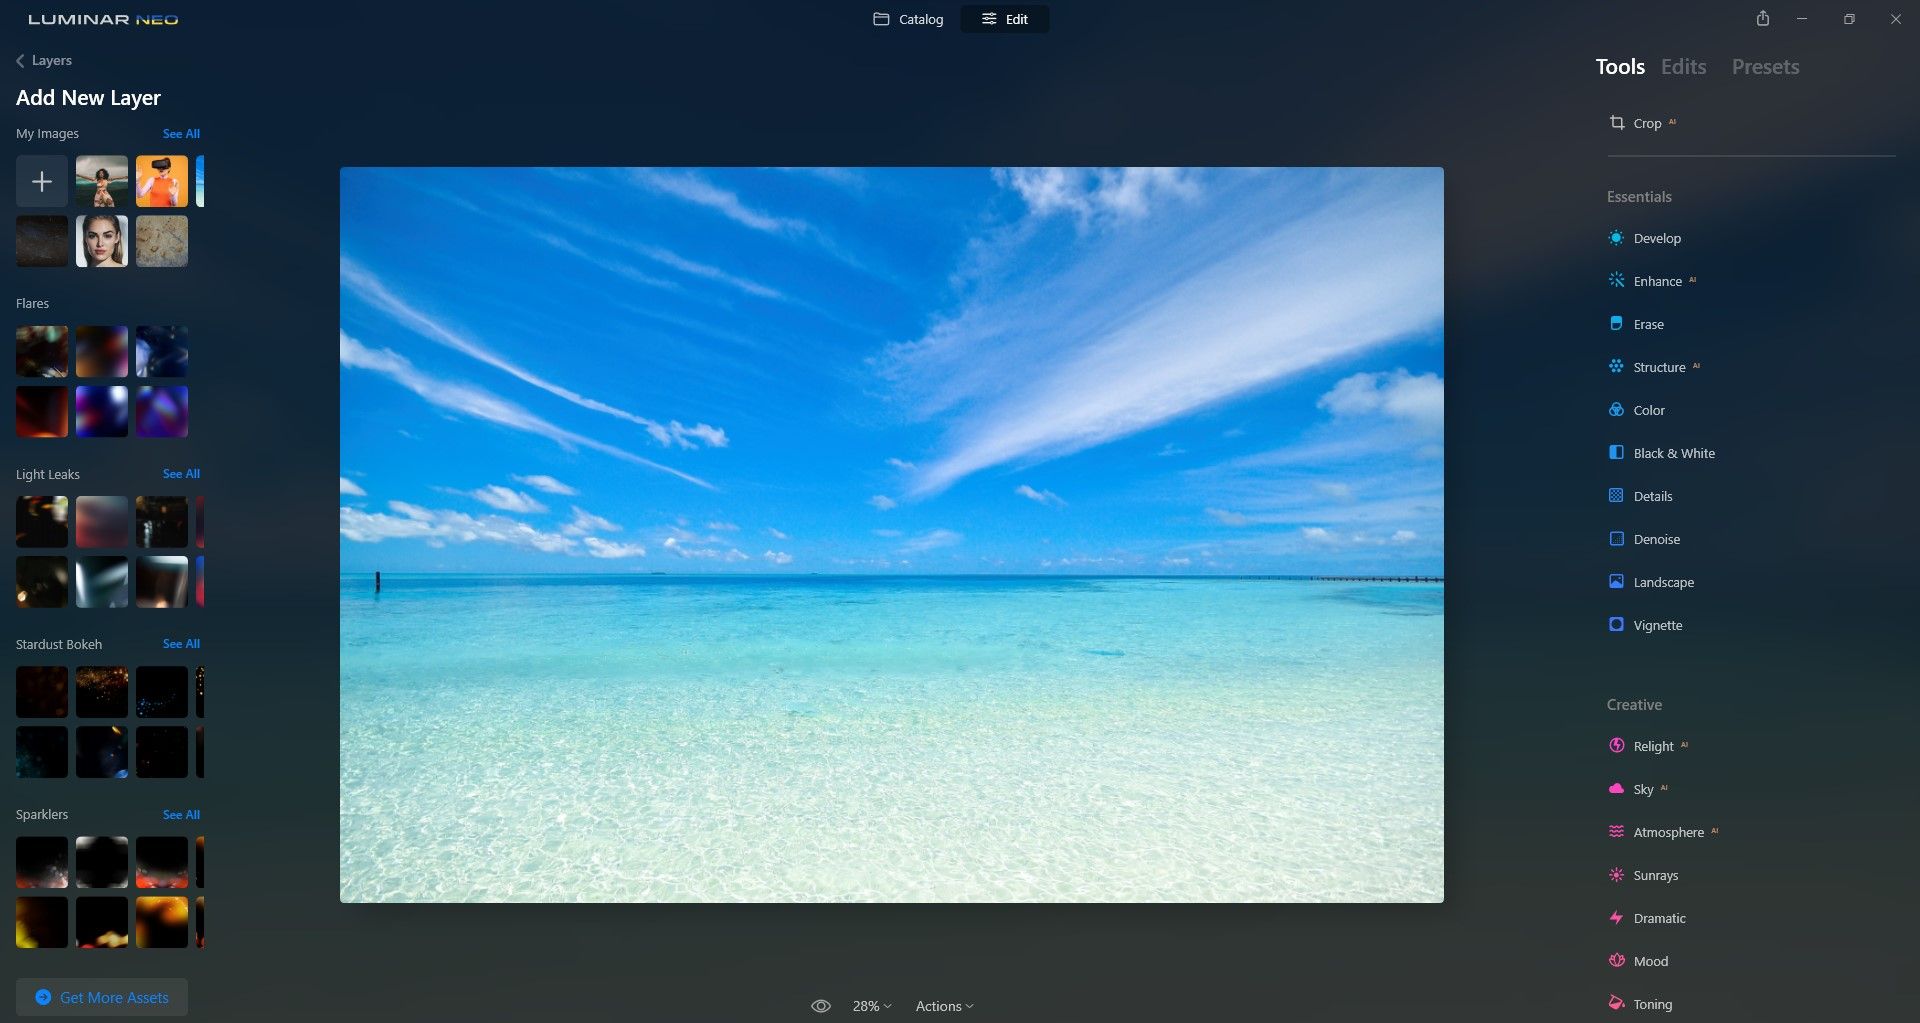This screenshot has width=1920, height=1023.
Task: Click the beach photo on the canvas
Action: coord(892,535)
